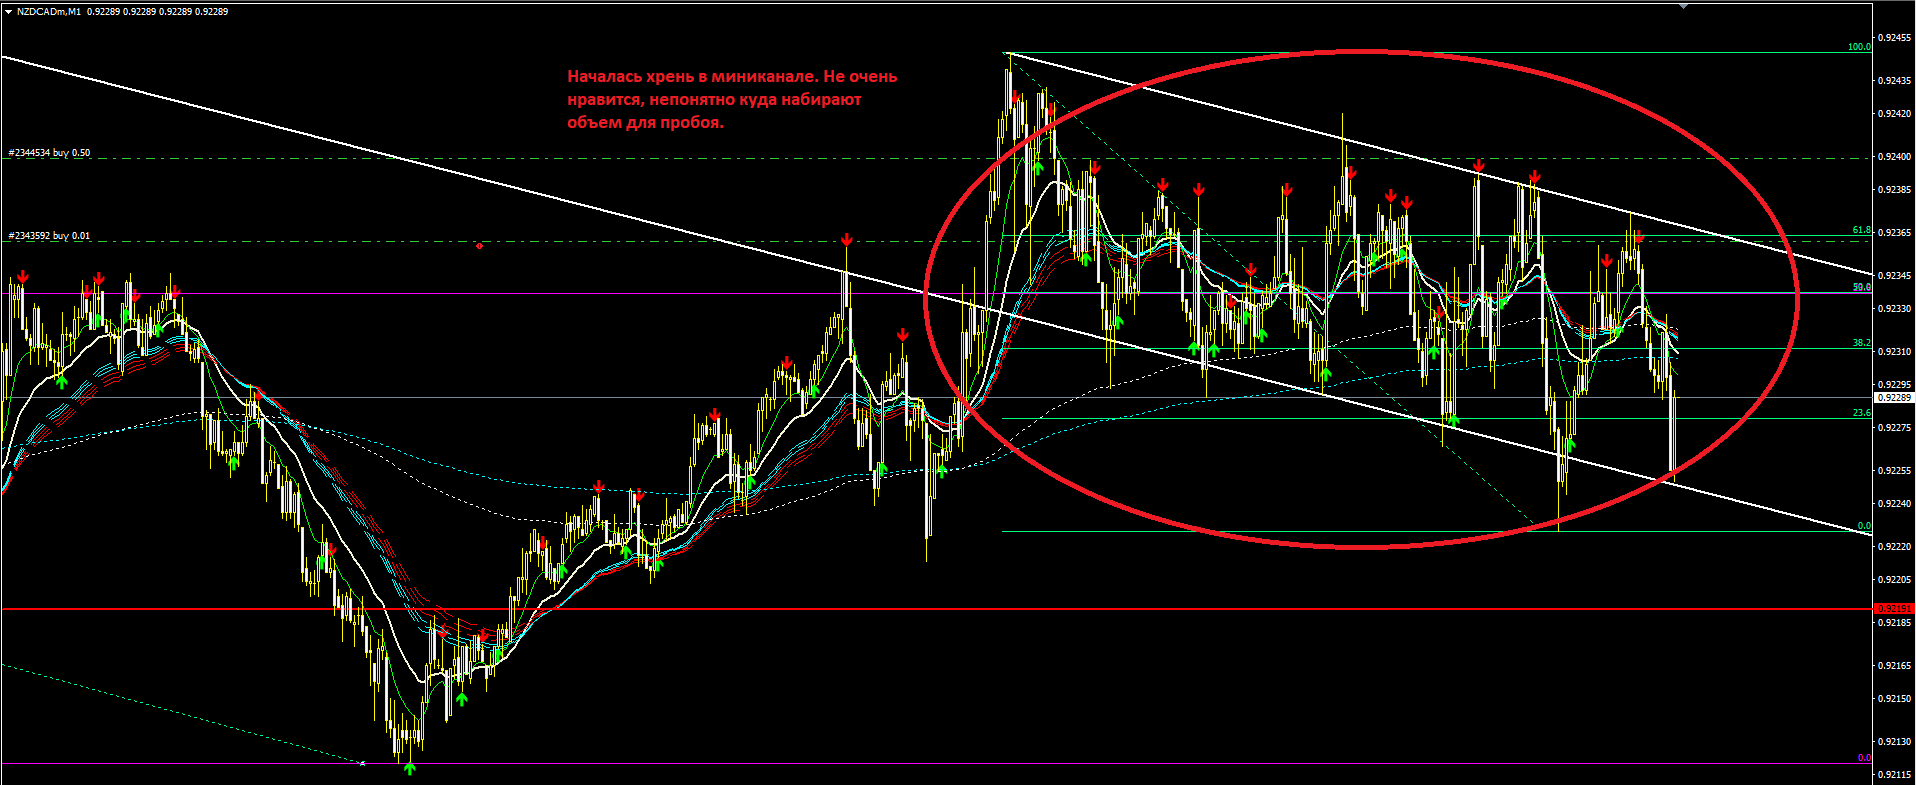This screenshot has width=1916, height=785.
Task: Click 0.92310 on the price scale
Action: tap(1895, 352)
